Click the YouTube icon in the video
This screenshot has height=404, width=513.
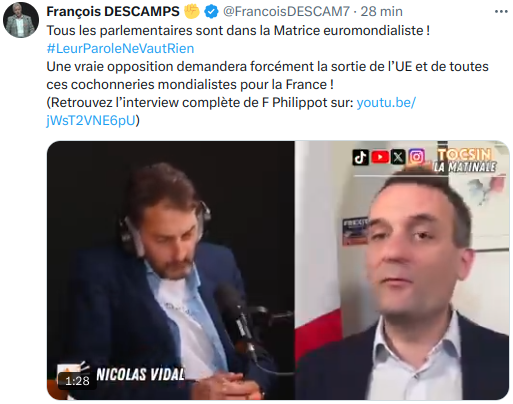point(380,157)
